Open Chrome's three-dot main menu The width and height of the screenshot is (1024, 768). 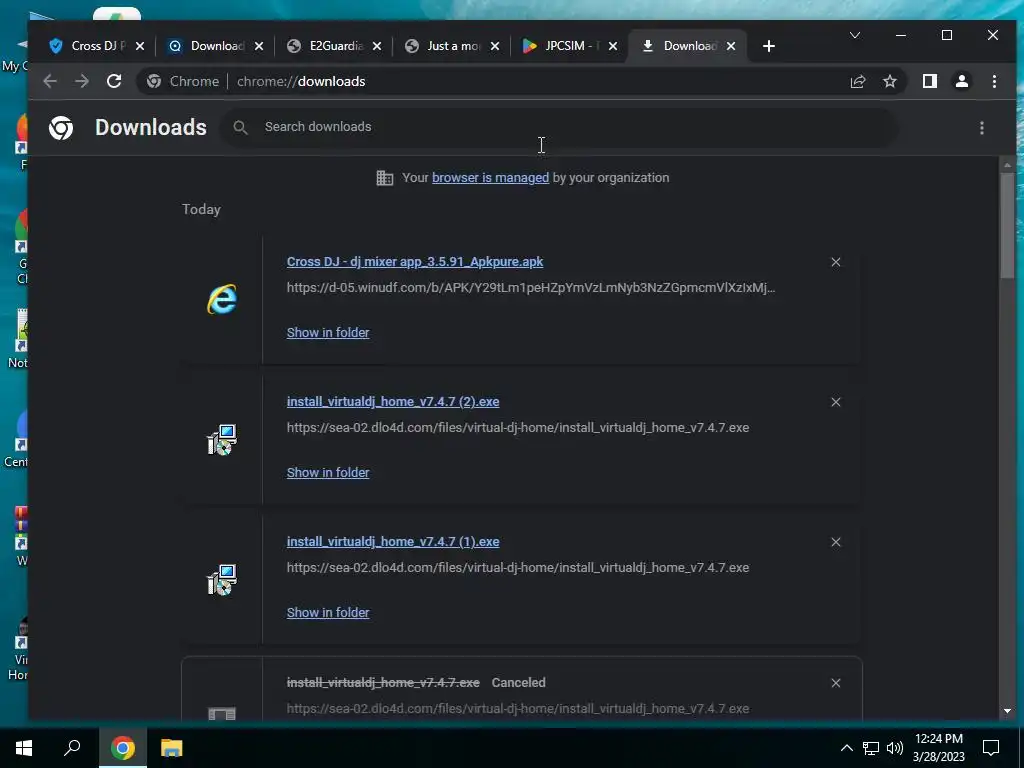tap(994, 81)
